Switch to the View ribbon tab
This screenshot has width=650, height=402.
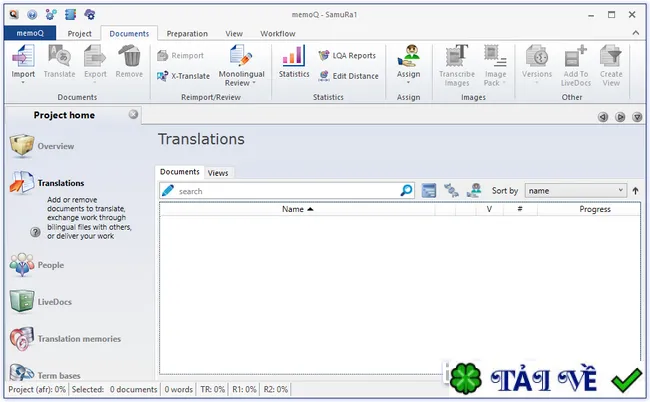tap(234, 34)
